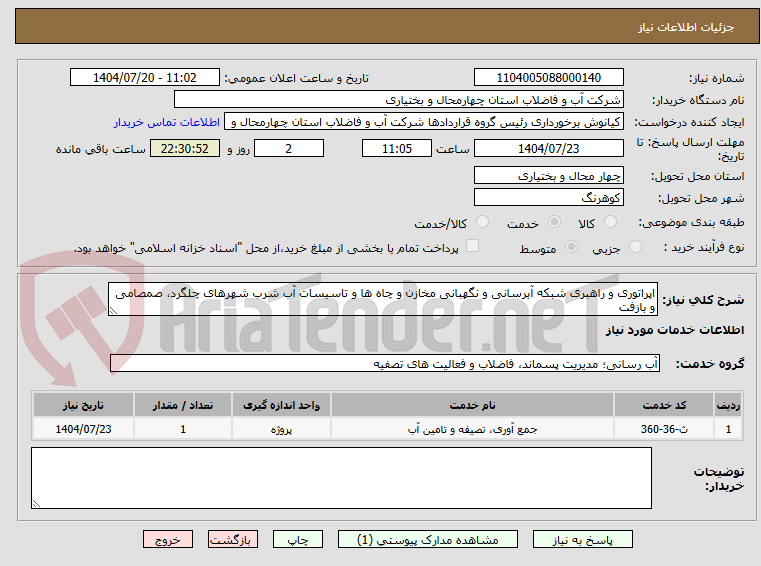This screenshot has height=566, width=761.
Task: Click the نام دستگاه خریدار field
Action: 398,100
